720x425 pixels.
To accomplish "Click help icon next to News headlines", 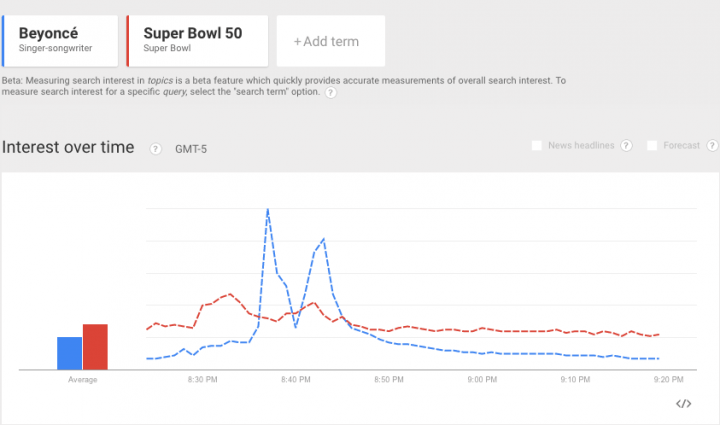I will (x=626, y=146).
